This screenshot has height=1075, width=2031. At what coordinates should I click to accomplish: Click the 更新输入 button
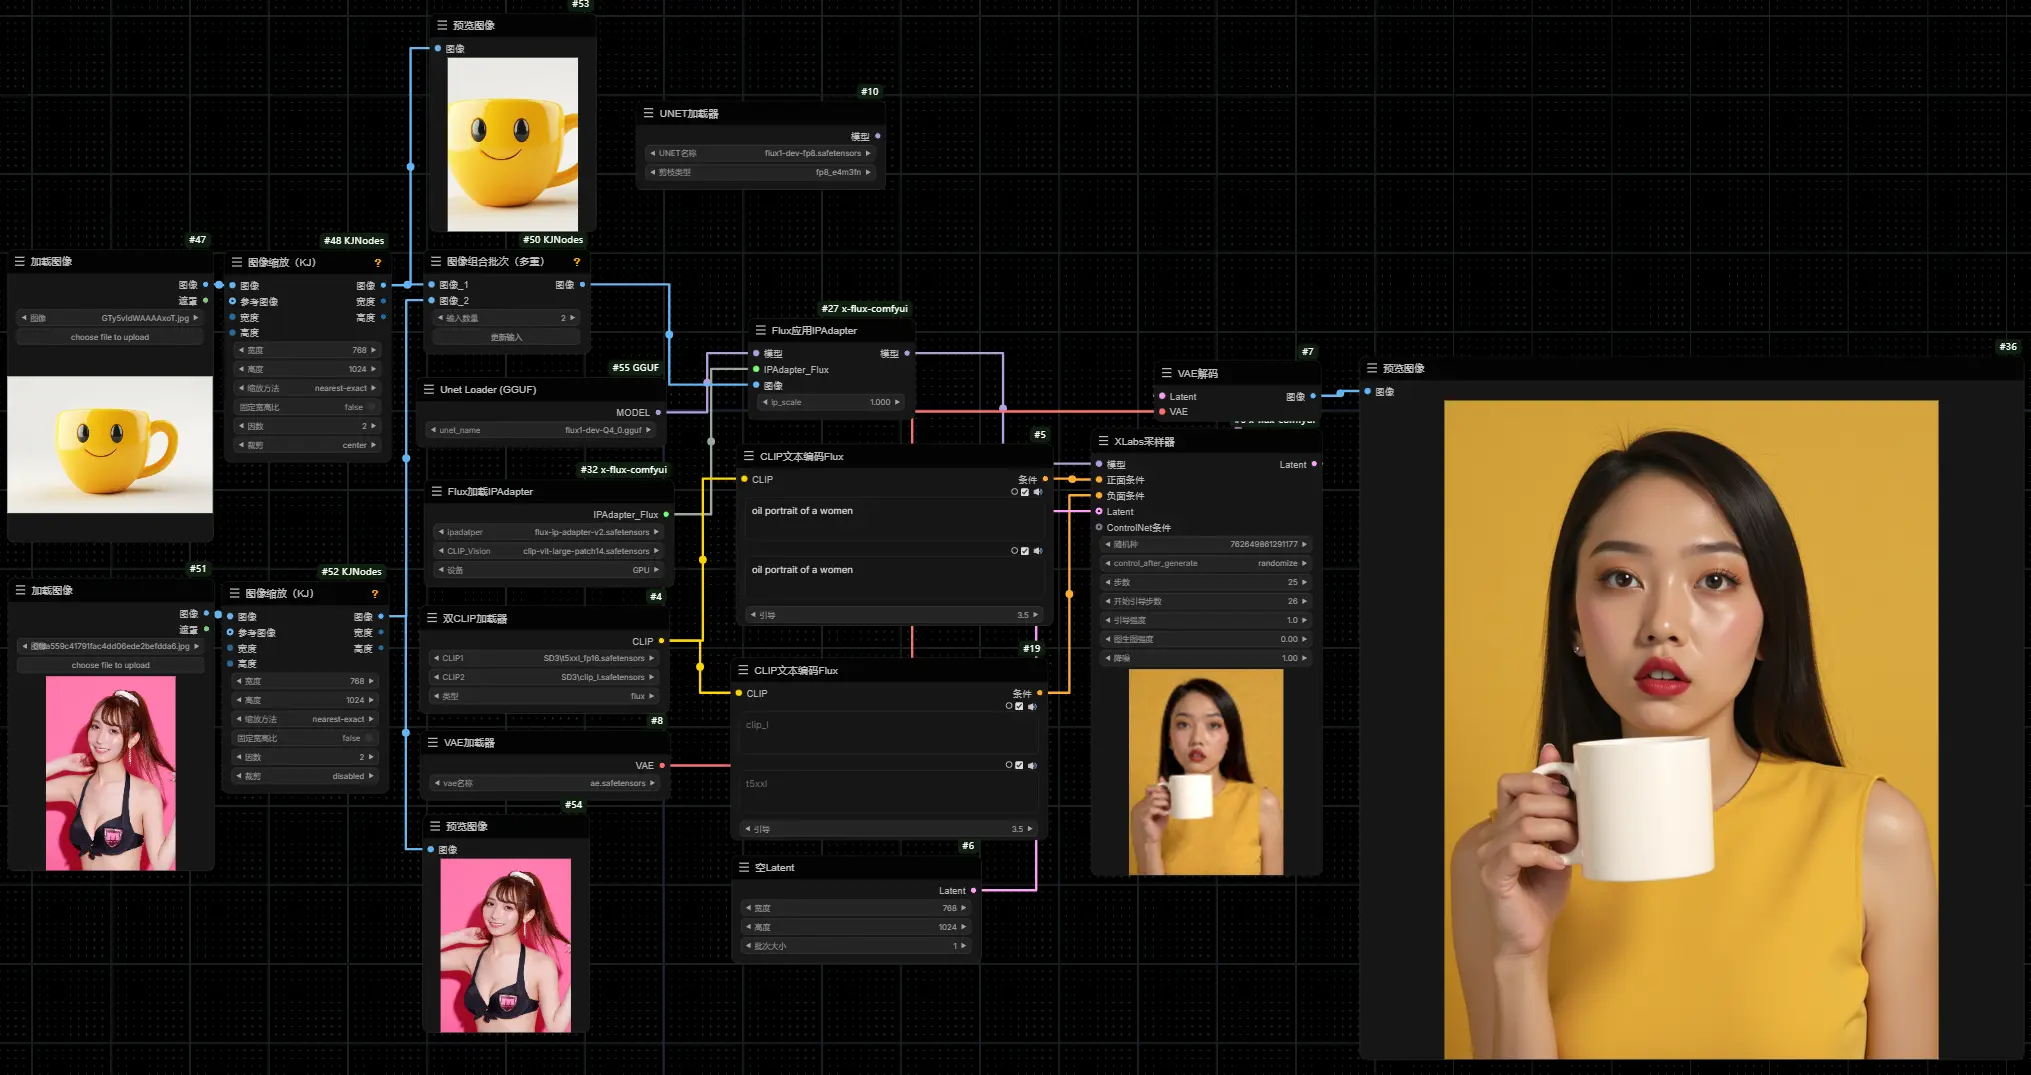point(506,337)
